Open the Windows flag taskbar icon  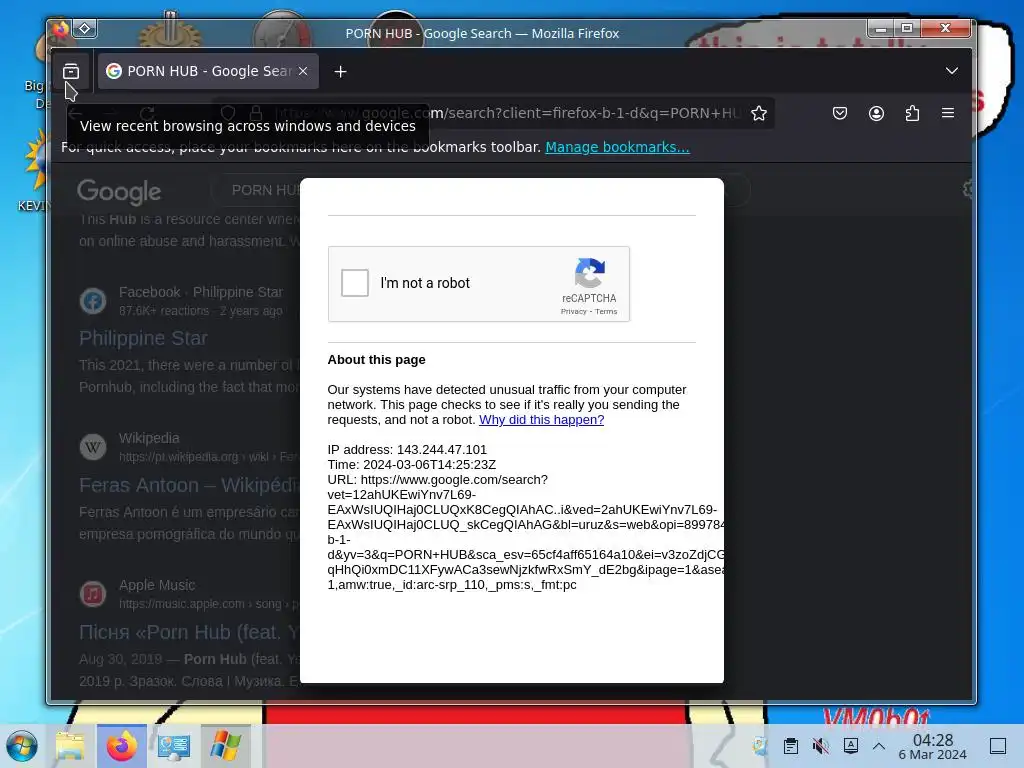[x=225, y=746]
